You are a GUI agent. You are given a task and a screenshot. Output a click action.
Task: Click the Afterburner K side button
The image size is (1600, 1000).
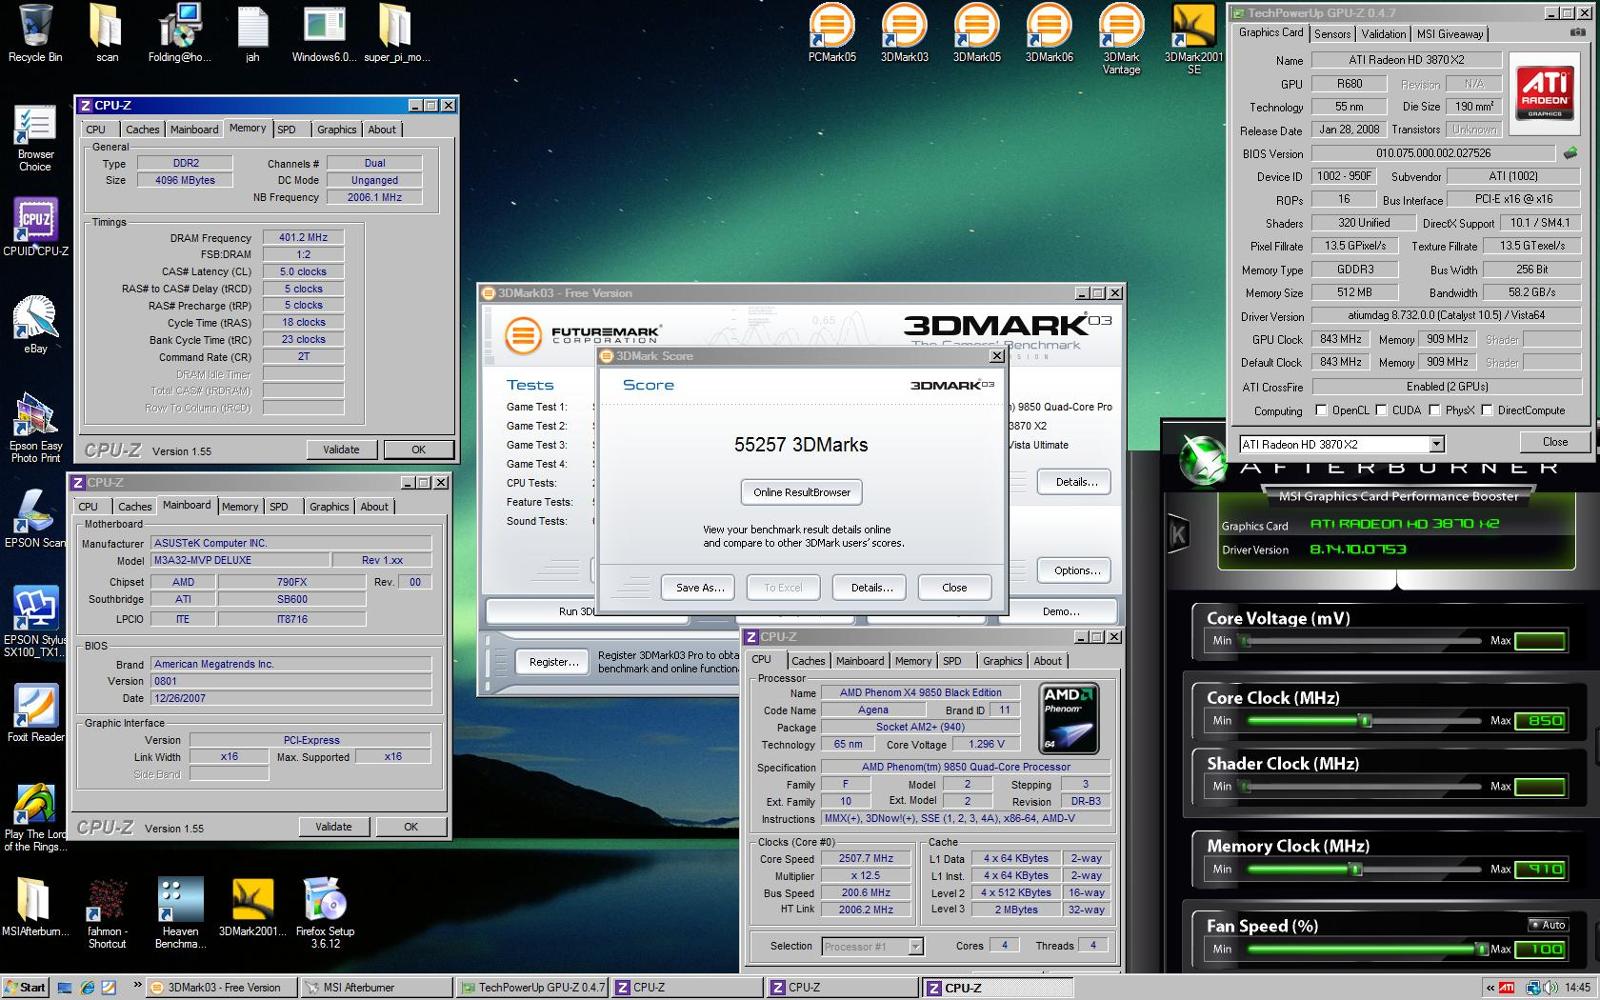[1178, 534]
